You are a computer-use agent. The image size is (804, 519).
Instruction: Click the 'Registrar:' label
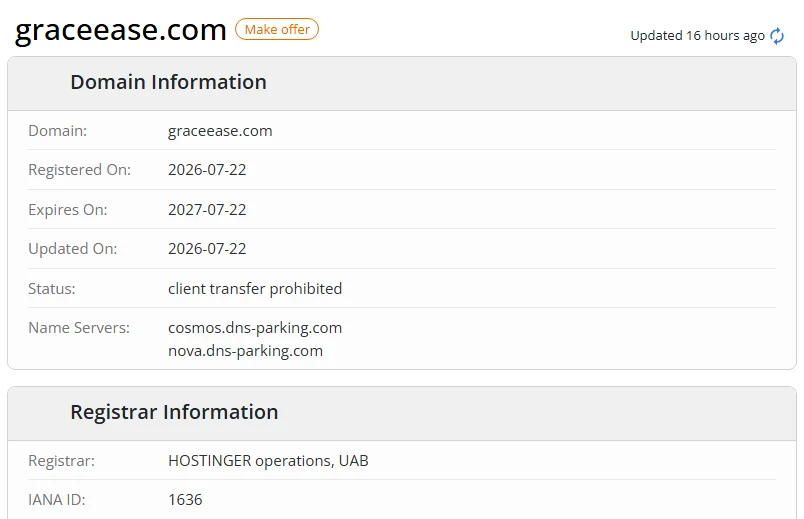point(62,461)
